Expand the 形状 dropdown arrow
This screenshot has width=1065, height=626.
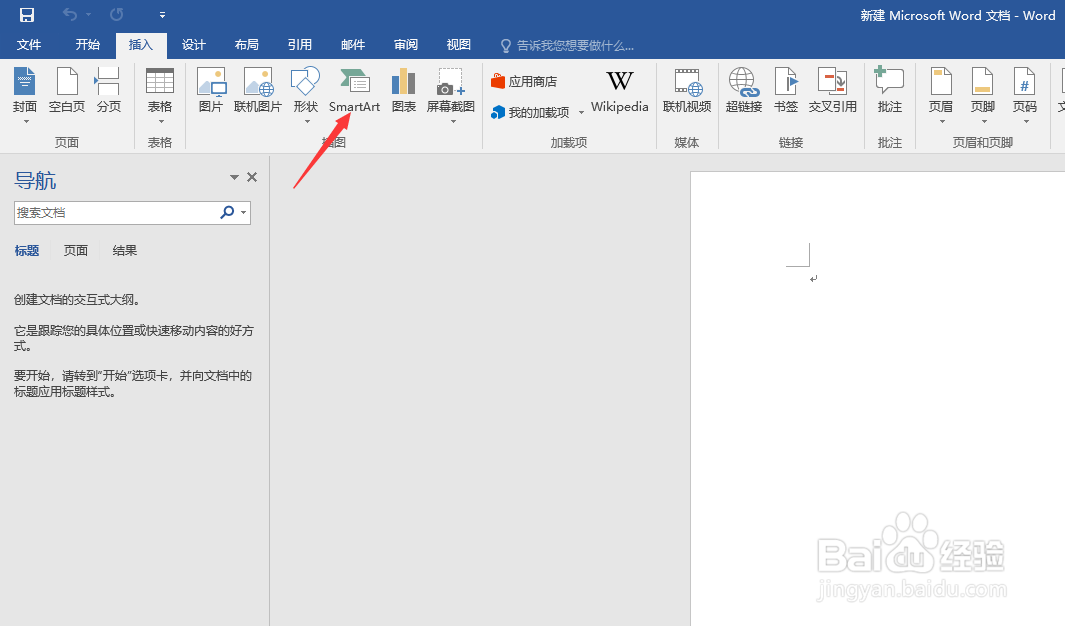[307, 122]
